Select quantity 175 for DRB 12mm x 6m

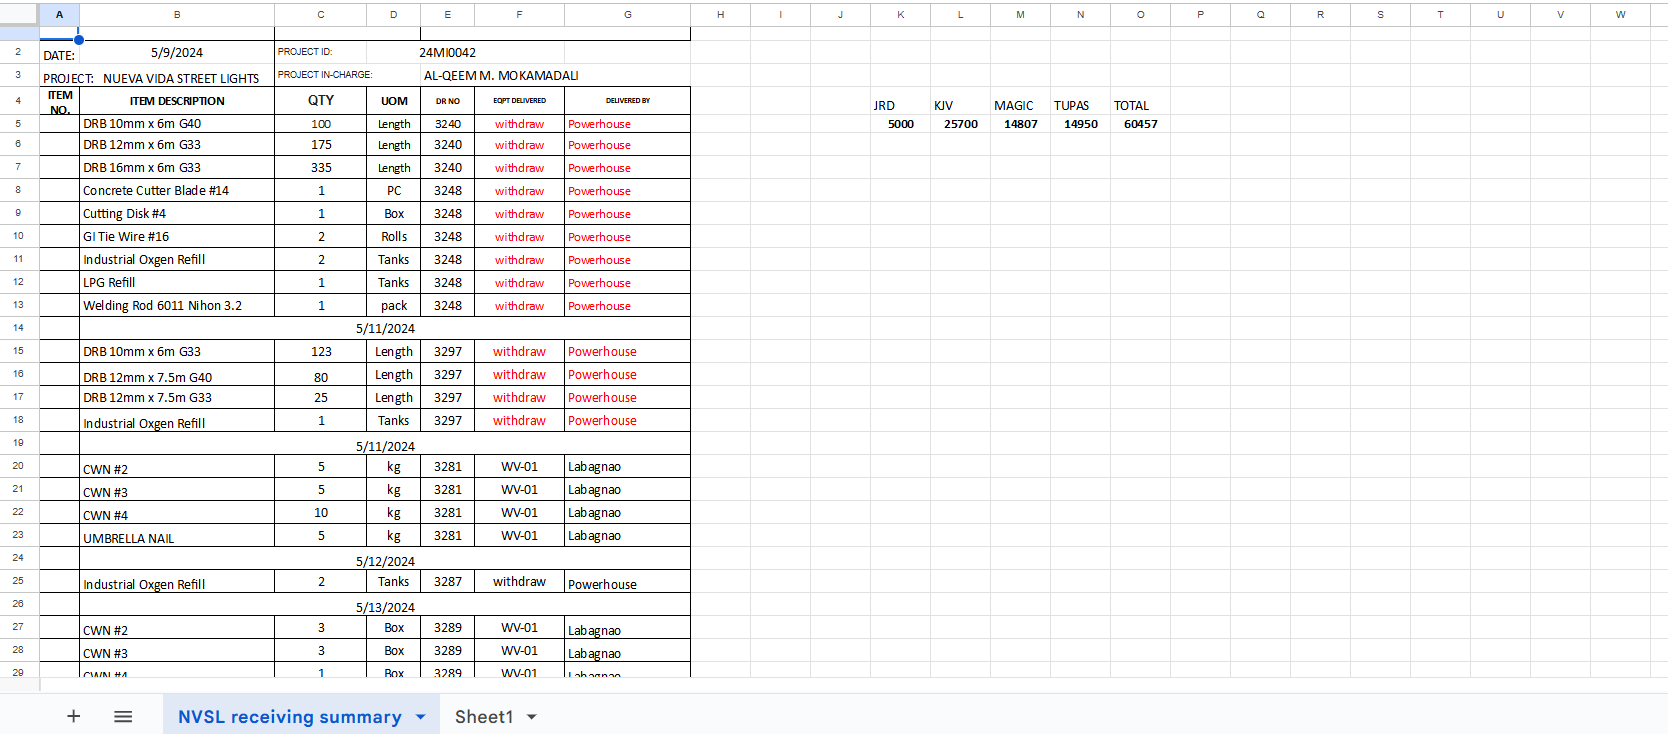point(321,145)
